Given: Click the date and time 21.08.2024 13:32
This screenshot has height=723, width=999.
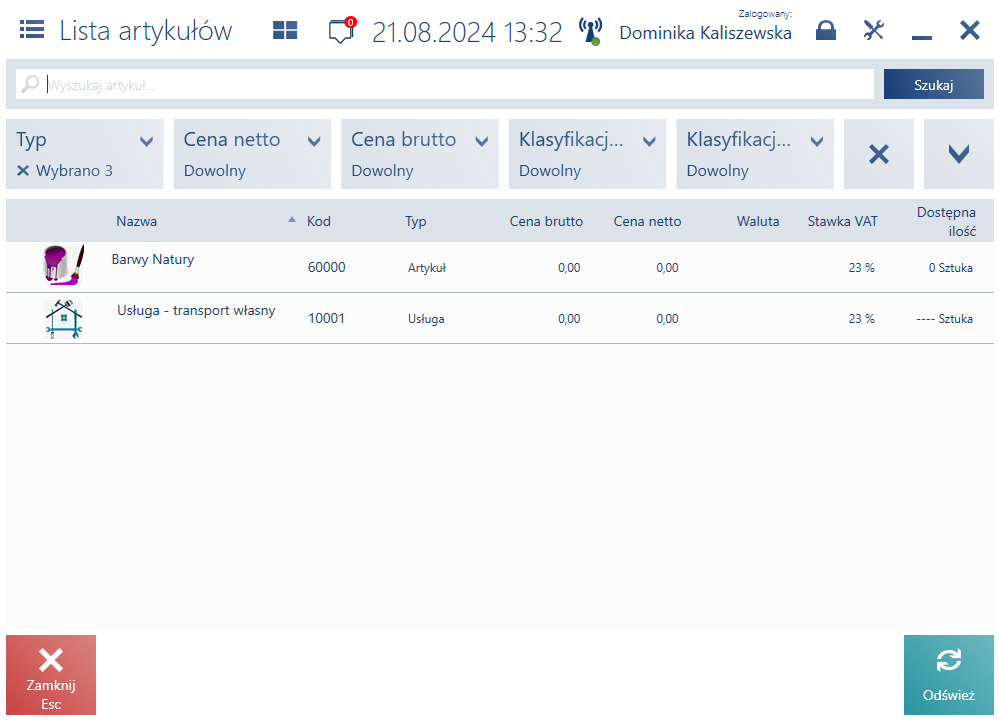Looking at the screenshot, I should click(467, 32).
